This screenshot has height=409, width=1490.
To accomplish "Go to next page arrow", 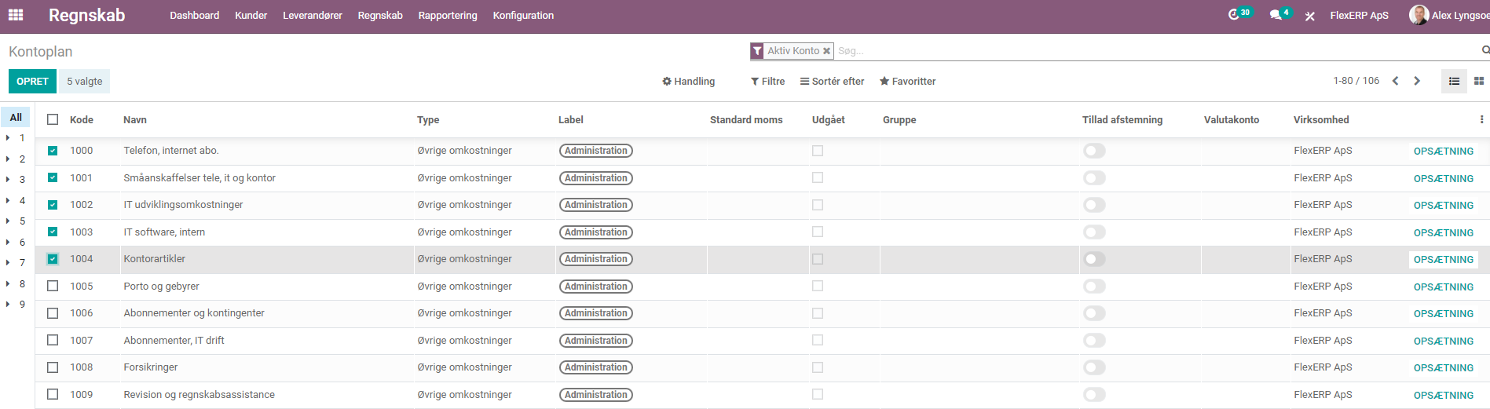I will point(1417,81).
